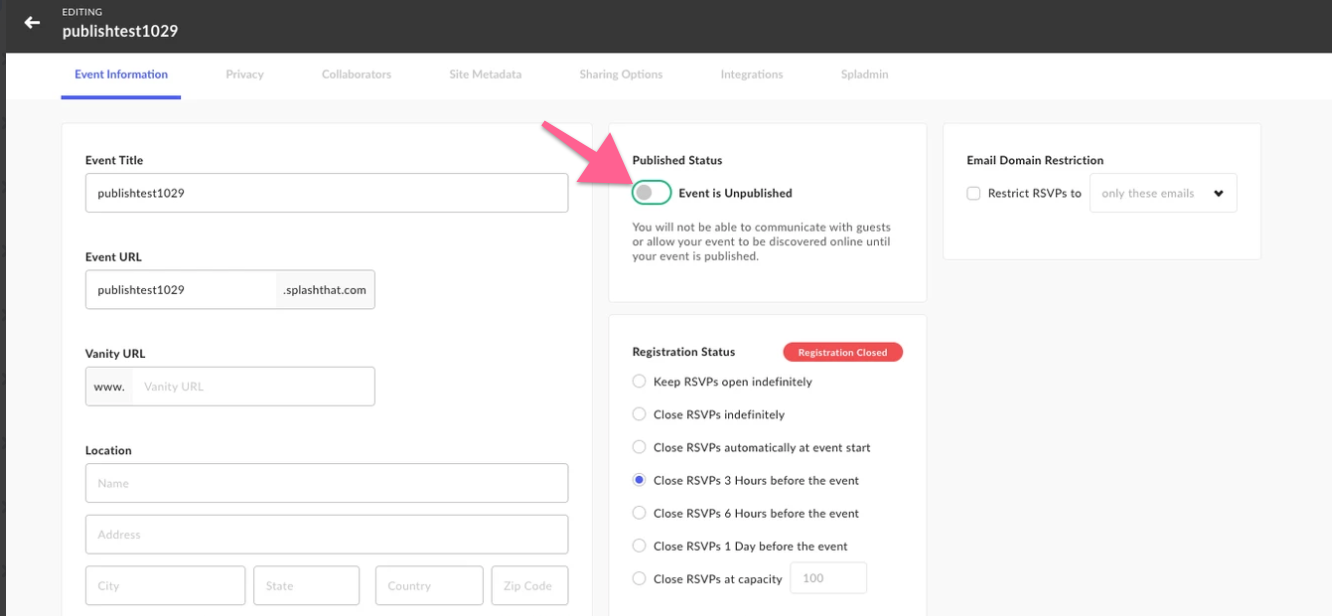This screenshot has width=1332, height=616.
Task: Pick Close RSVPs 6 Hours before event
Action: coord(639,513)
